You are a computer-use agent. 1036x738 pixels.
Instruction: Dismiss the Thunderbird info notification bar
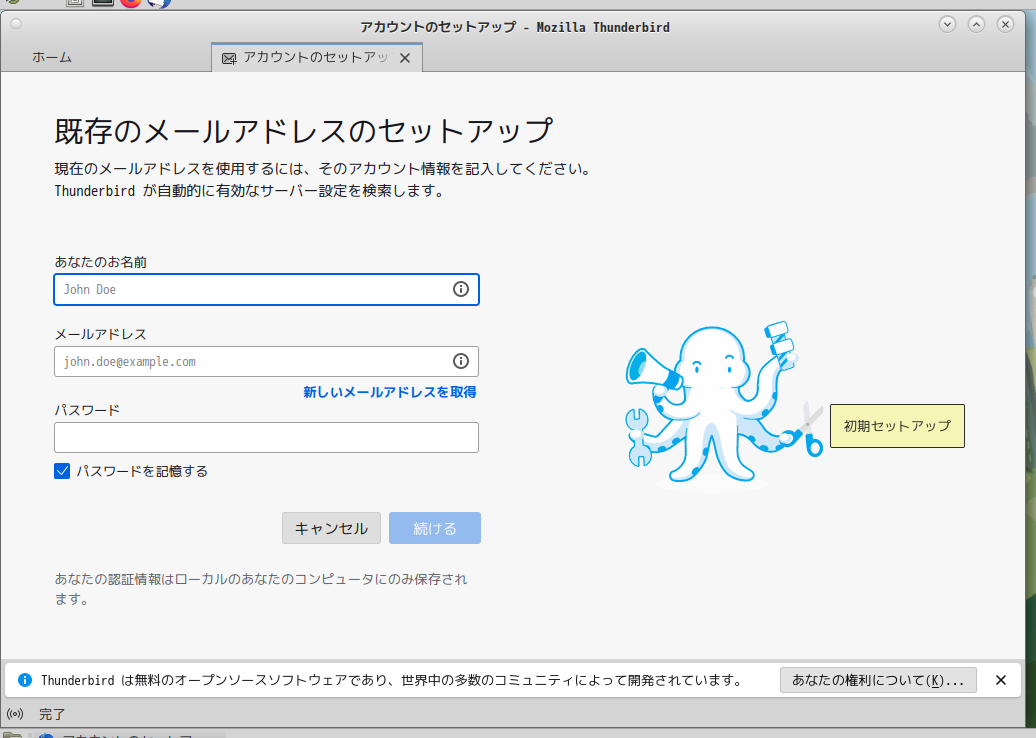[x=1001, y=680]
